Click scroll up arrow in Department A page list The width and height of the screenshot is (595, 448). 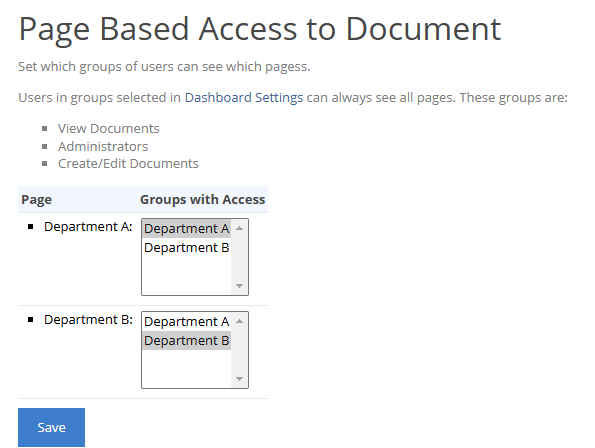tap(239, 228)
